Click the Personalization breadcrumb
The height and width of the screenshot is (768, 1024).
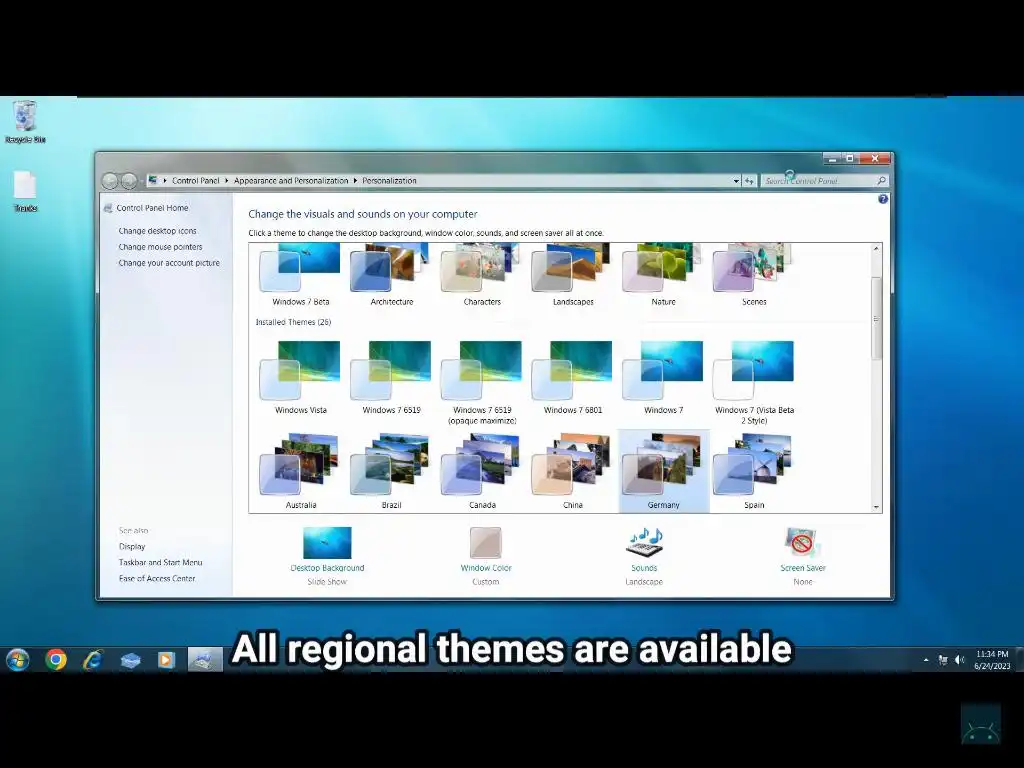(x=389, y=181)
